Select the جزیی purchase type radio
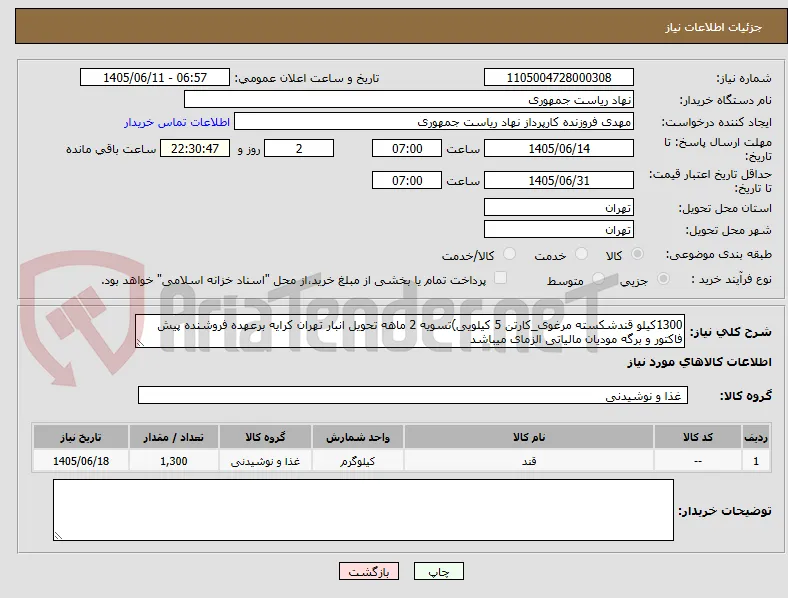The height and width of the screenshot is (598, 788). 663,278
